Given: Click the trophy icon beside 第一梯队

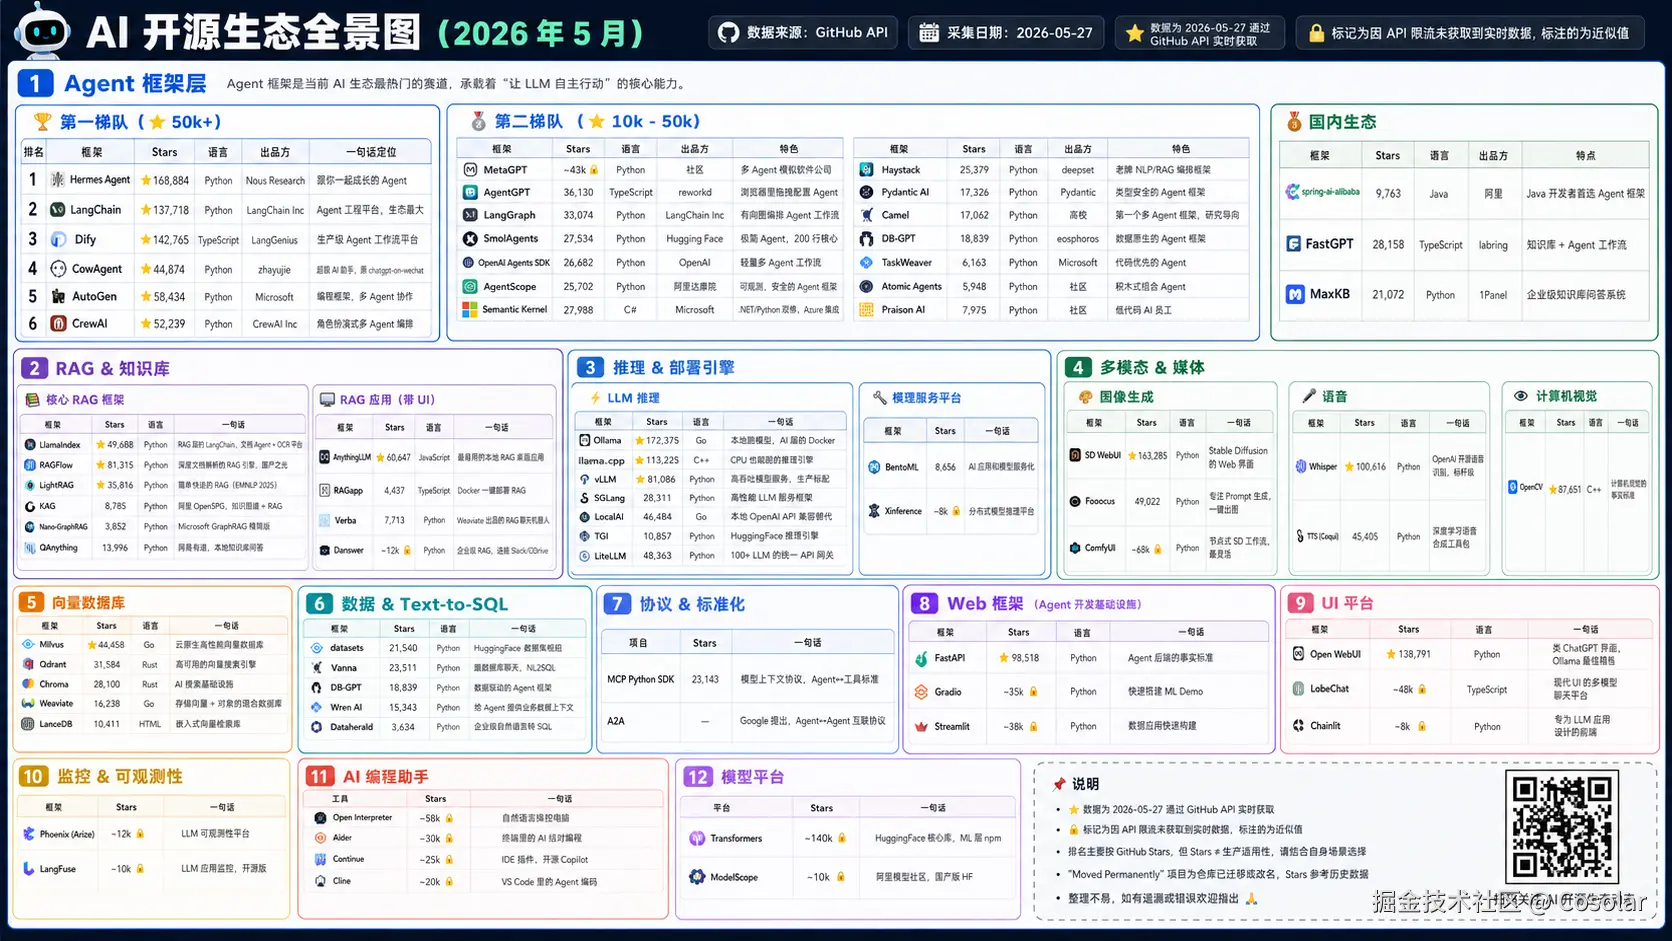Looking at the screenshot, I should coord(42,122).
